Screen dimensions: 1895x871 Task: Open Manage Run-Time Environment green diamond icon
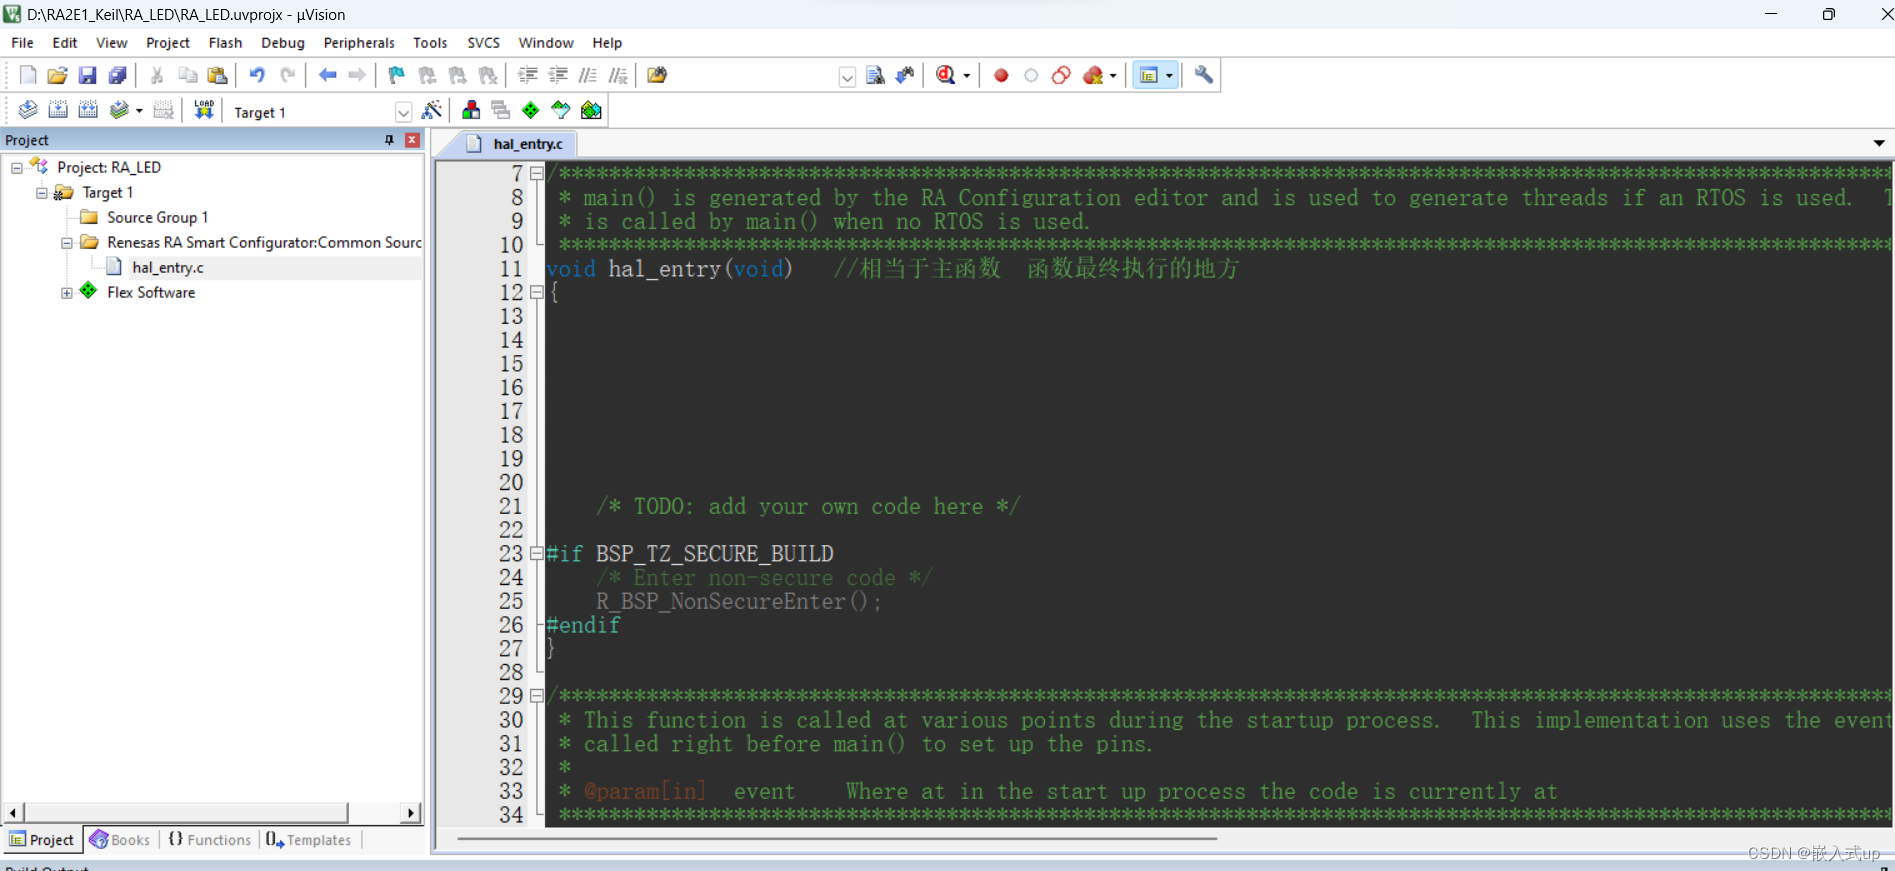coord(531,110)
